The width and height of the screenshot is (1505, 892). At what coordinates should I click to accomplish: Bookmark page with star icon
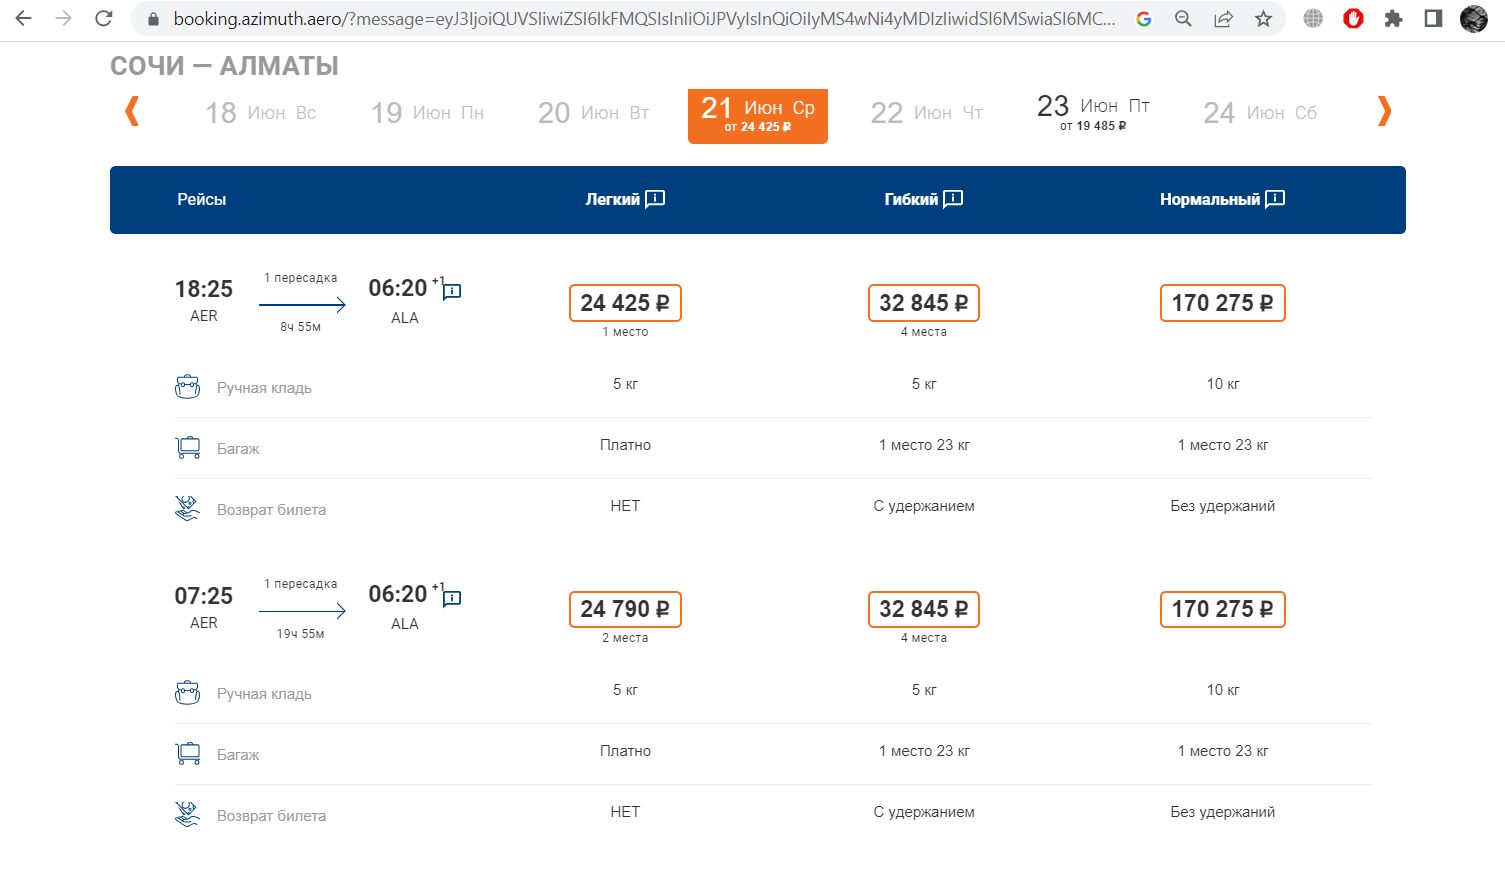tap(1263, 19)
